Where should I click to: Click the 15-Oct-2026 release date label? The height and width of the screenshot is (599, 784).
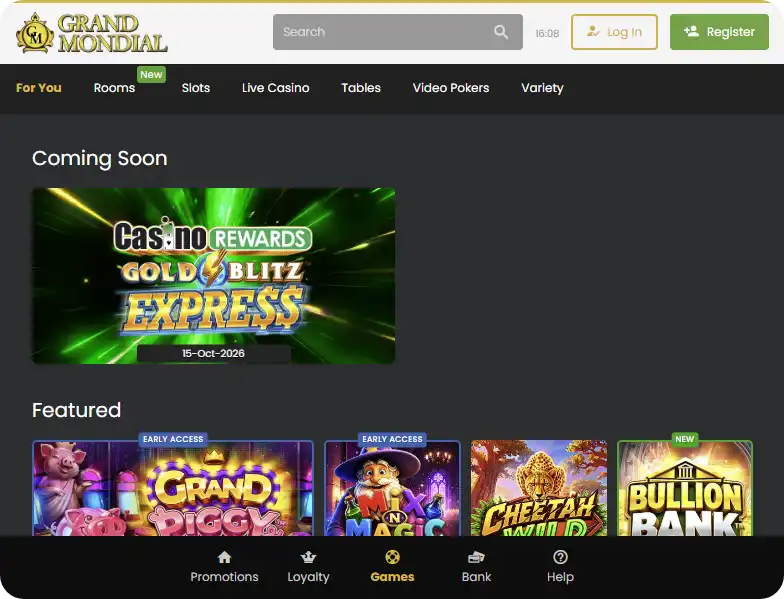214,354
